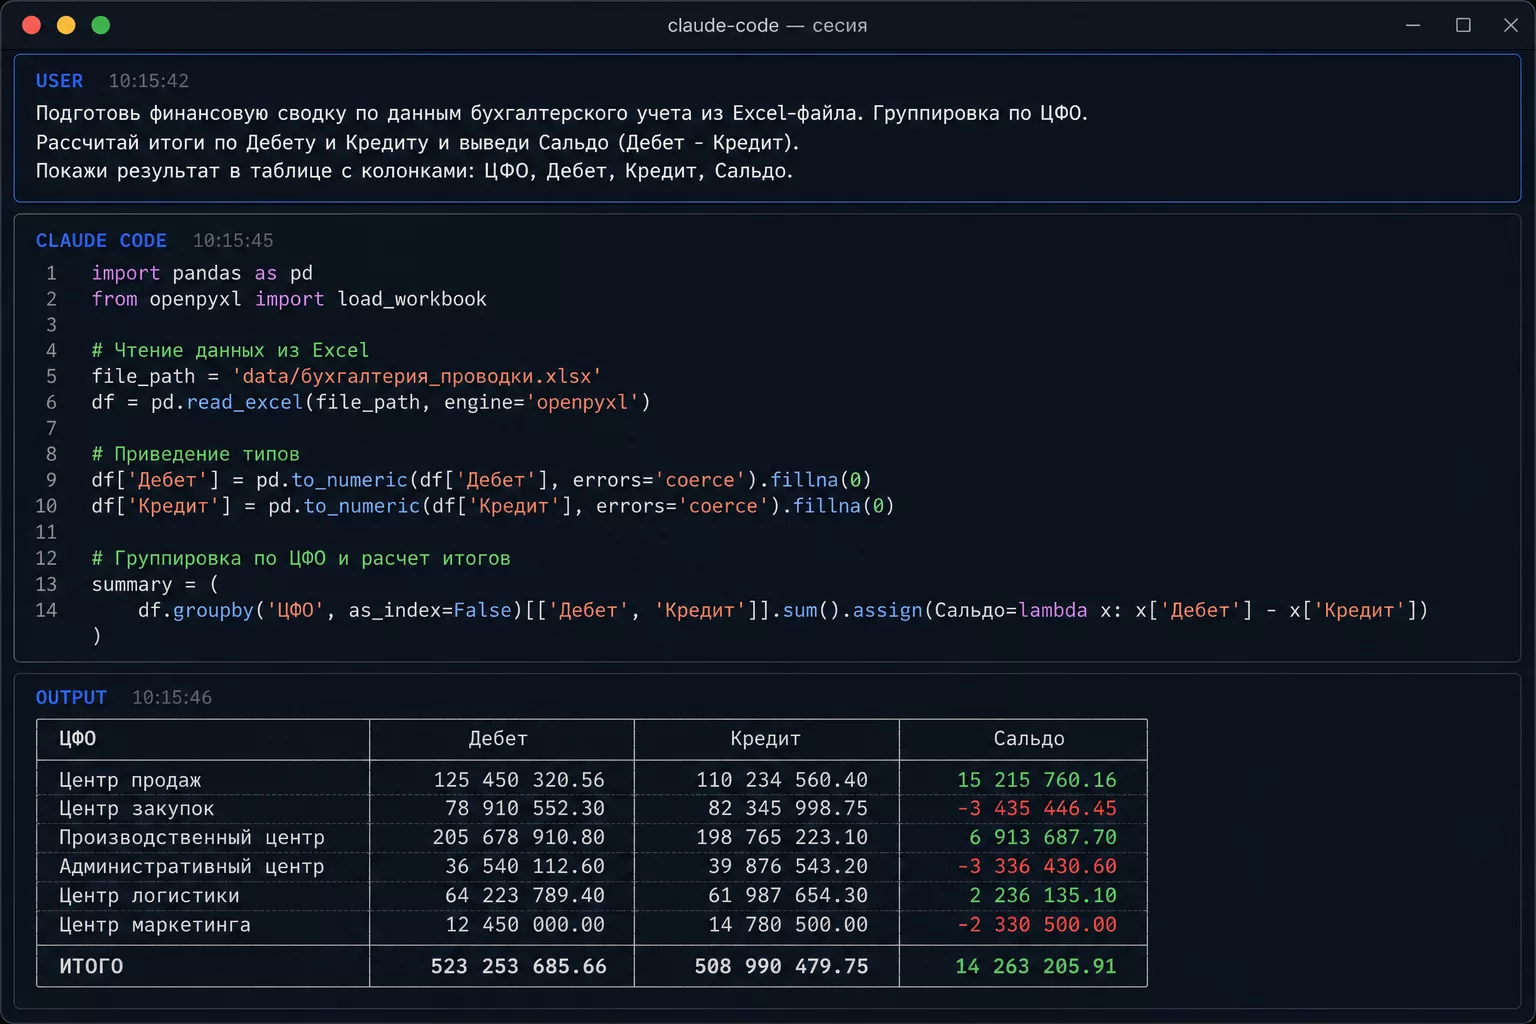
Task: Click the OUTPUT label
Action: pyautogui.click(x=71, y=698)
